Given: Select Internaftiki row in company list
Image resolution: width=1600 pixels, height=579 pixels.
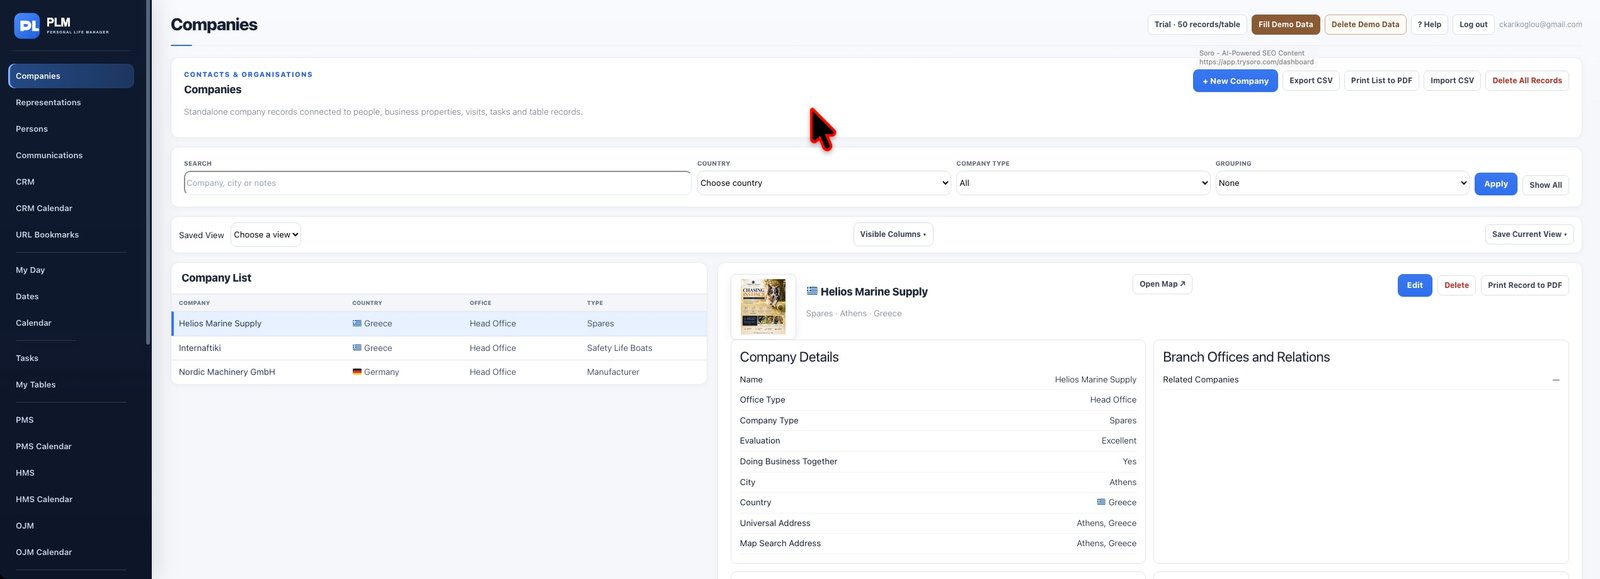Looking at the screenshot, I should coord(439,348).
